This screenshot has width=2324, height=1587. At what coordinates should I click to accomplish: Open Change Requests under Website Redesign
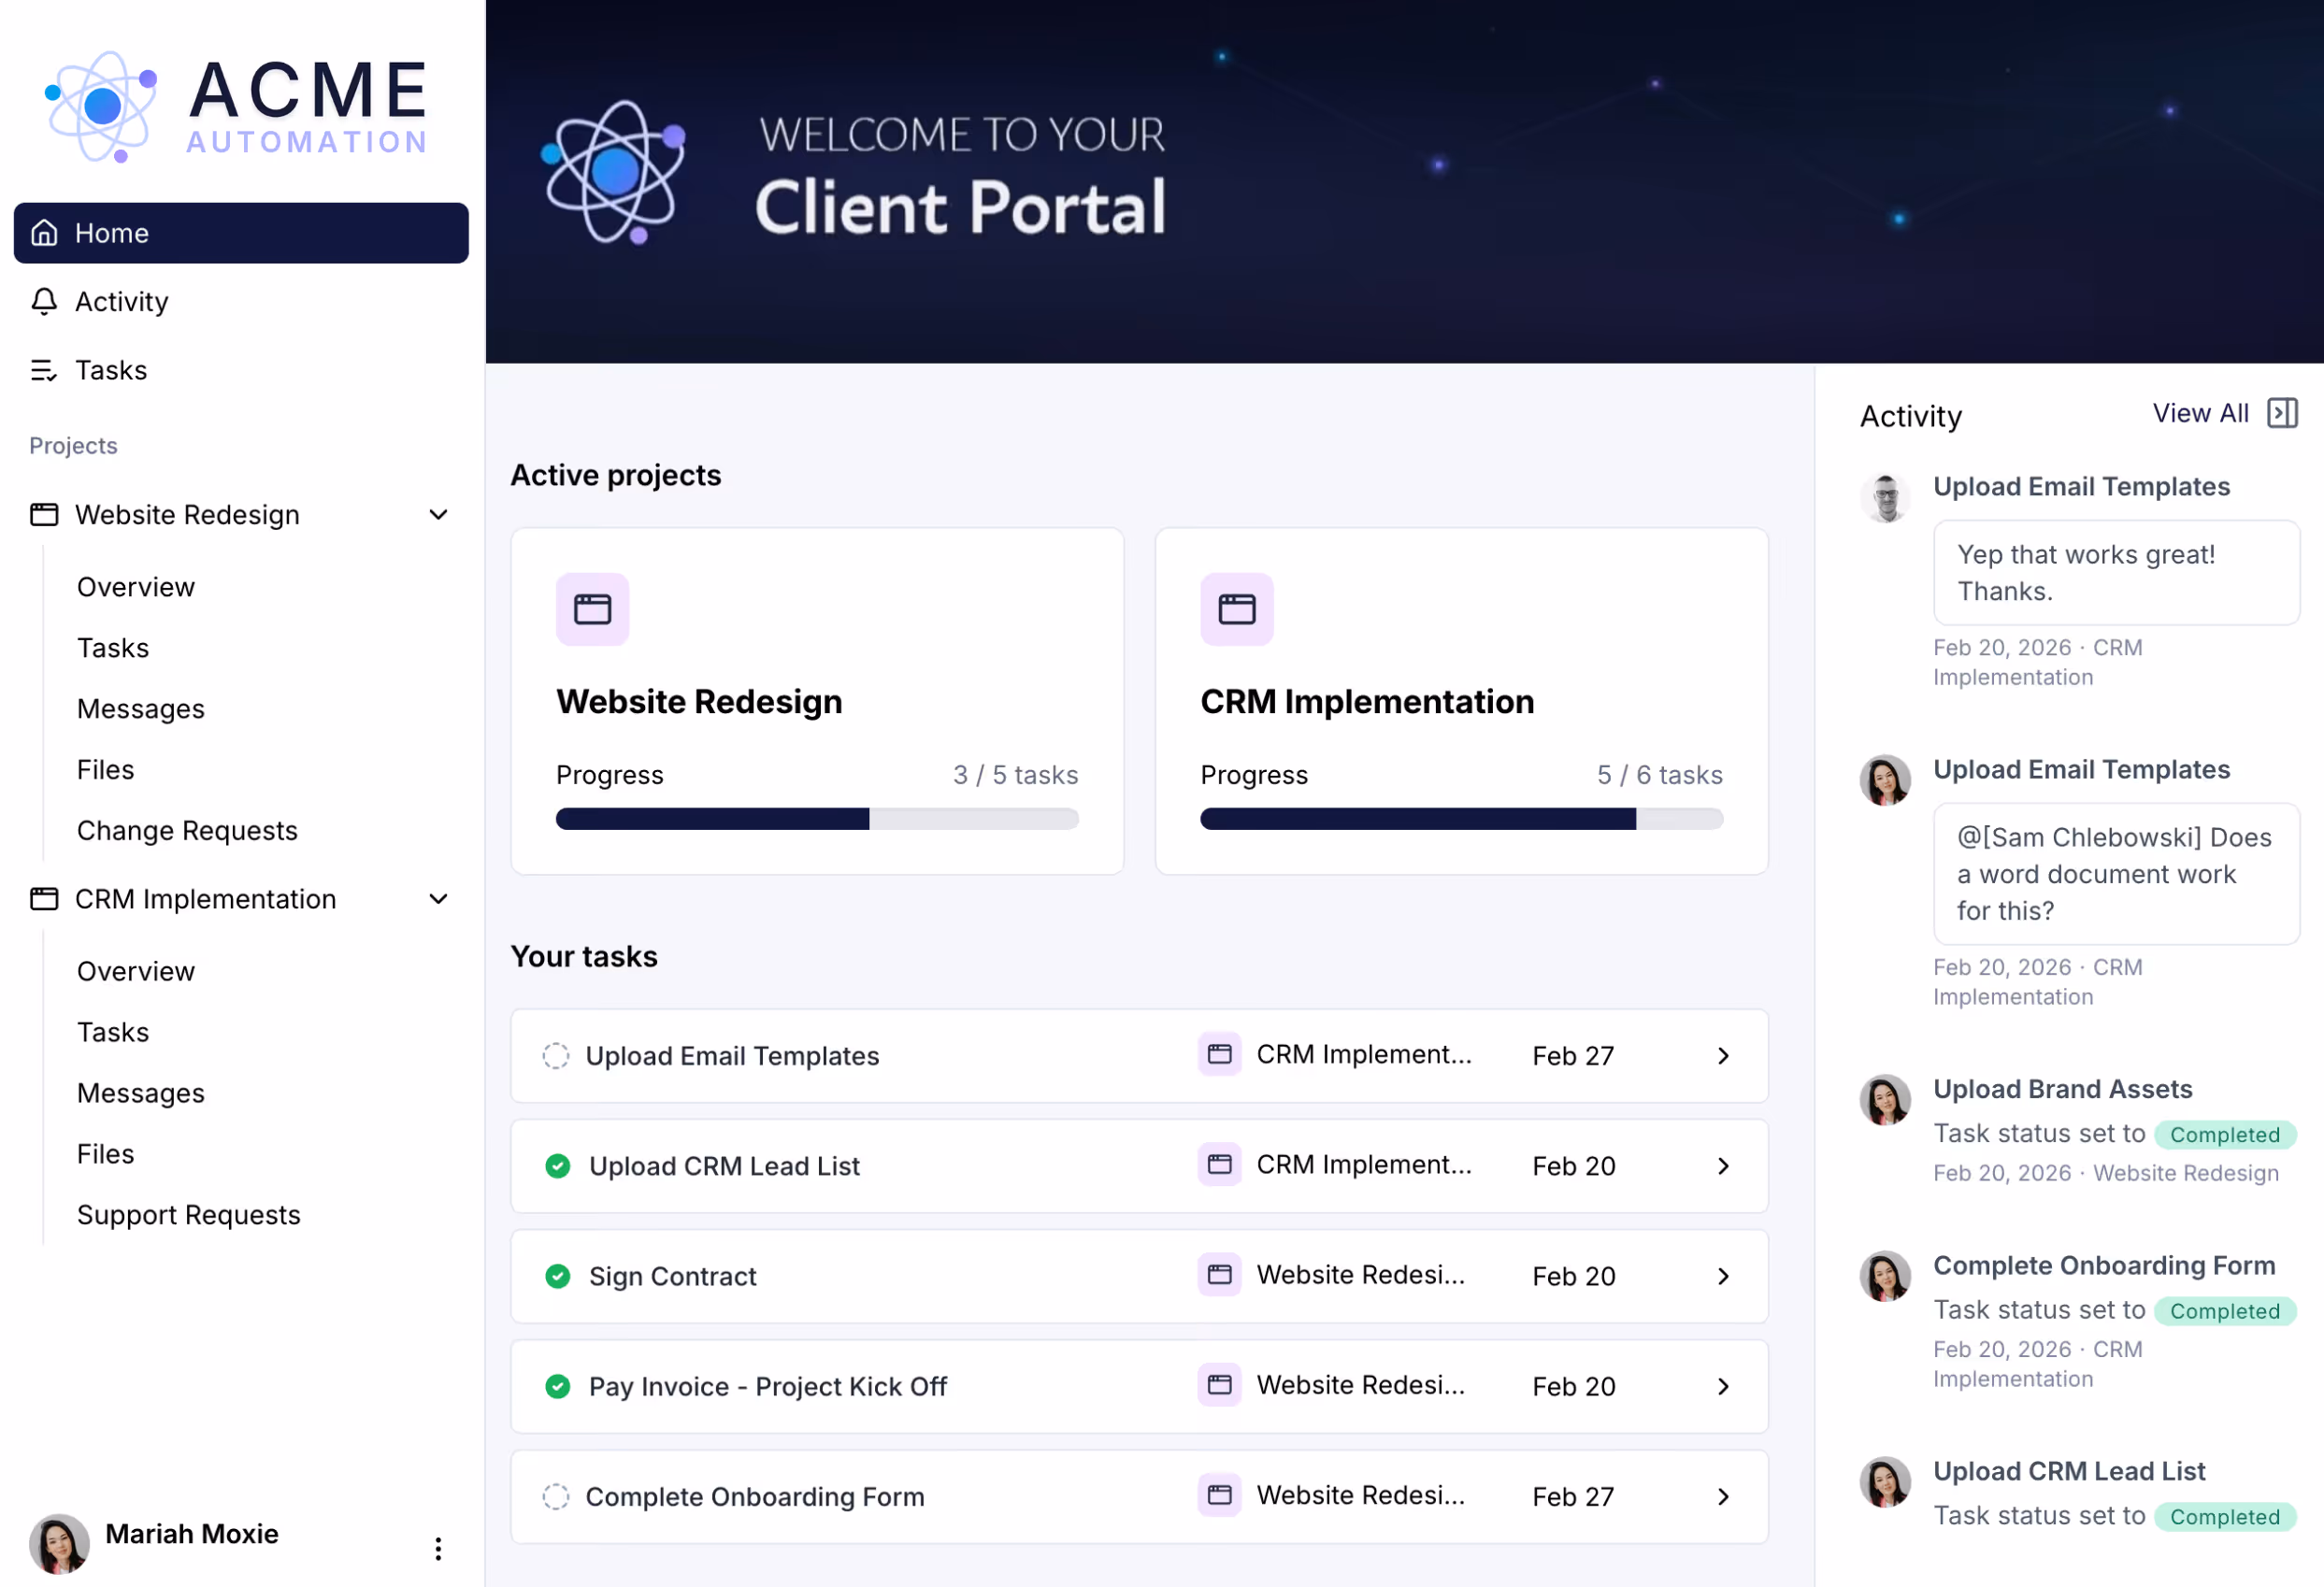coord(187,830)
